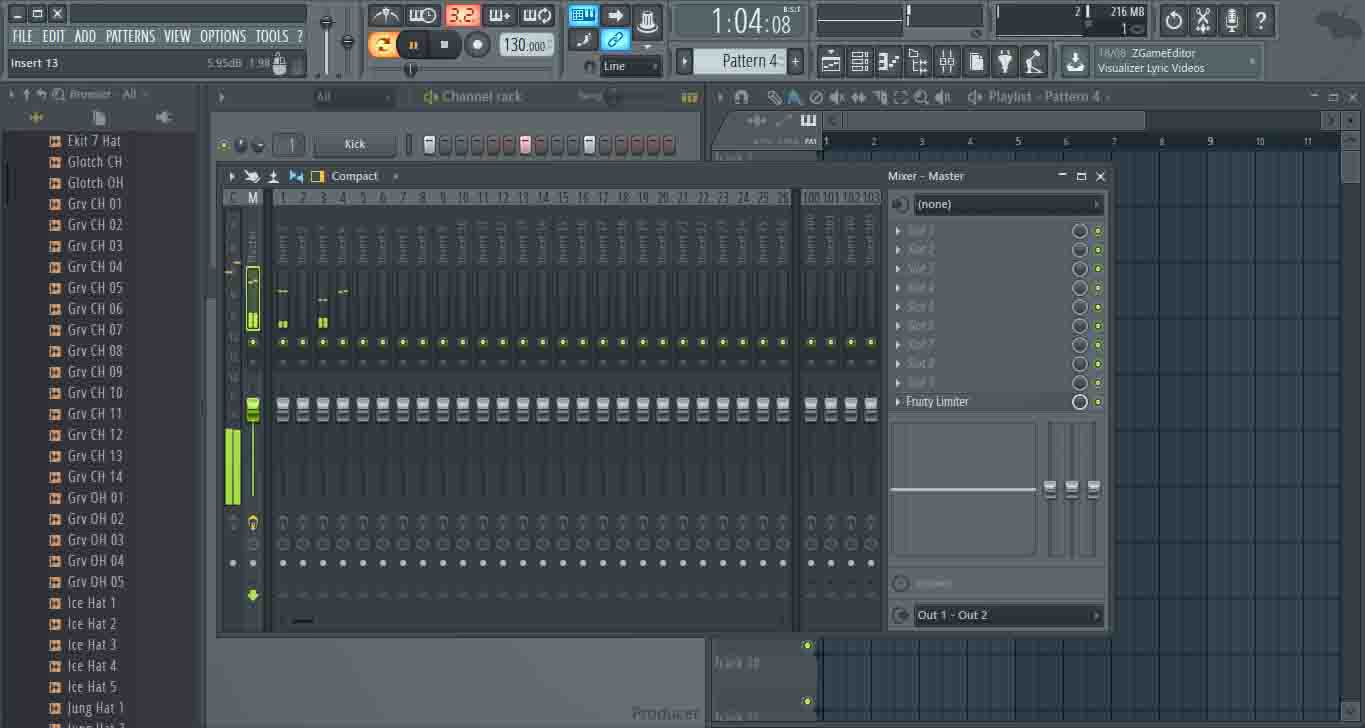Open the Line snap dropdown
This screenshot has width=1365, height=728.
[x=631, y=66]
